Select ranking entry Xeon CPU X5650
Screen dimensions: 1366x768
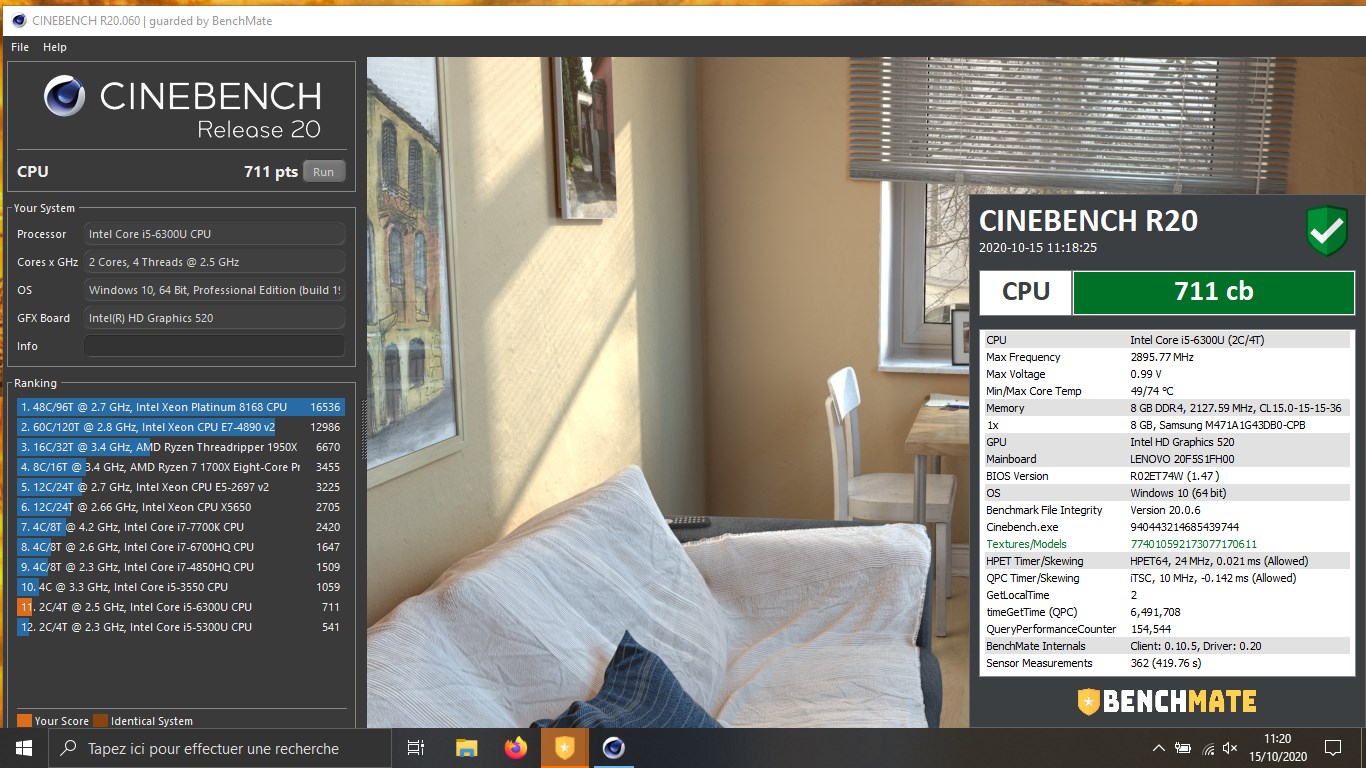(180, 507)
